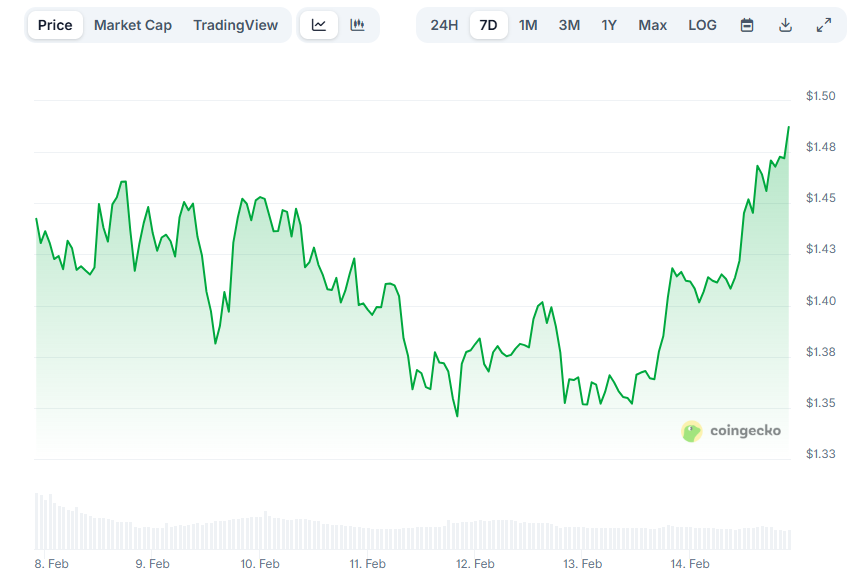Open the Price tab
853x581 pixels.
pos(53,25)
